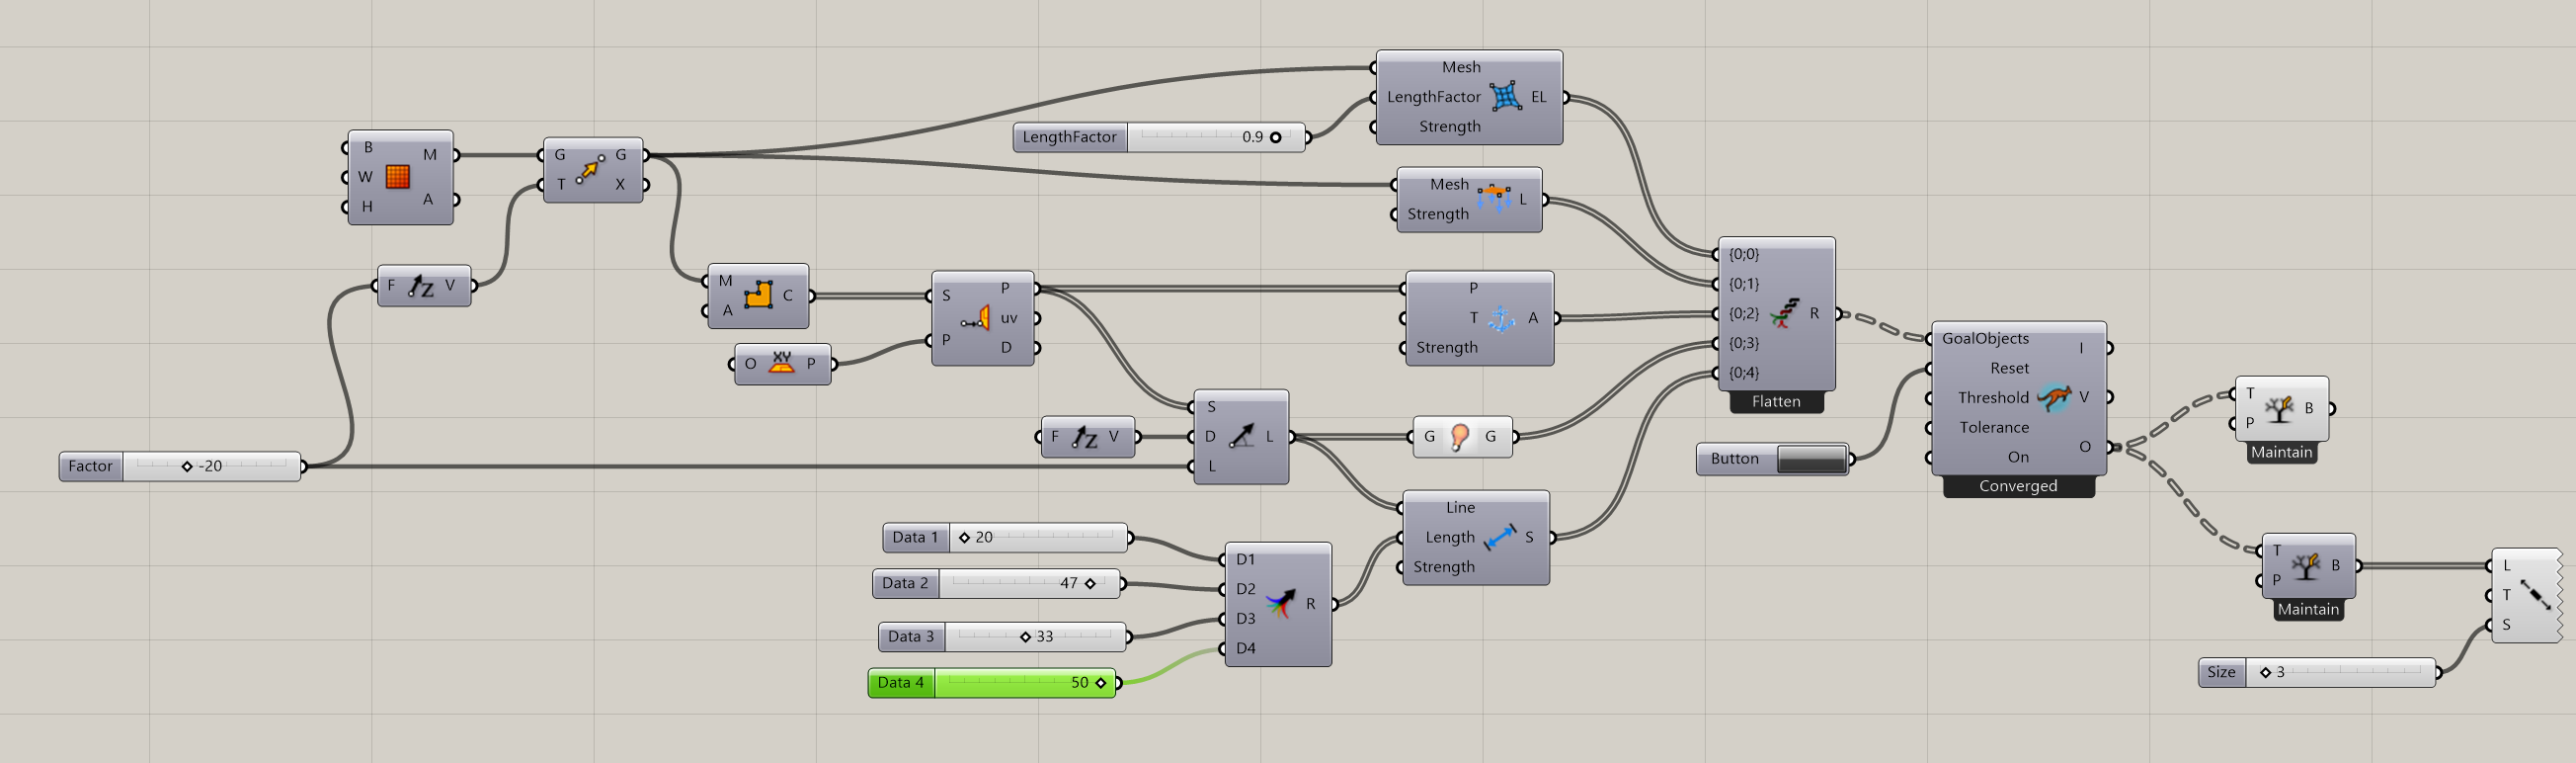Select the Tree Branch icon with unconnected output
The image size is (2576, 763).
click(x=2279, y=408)
